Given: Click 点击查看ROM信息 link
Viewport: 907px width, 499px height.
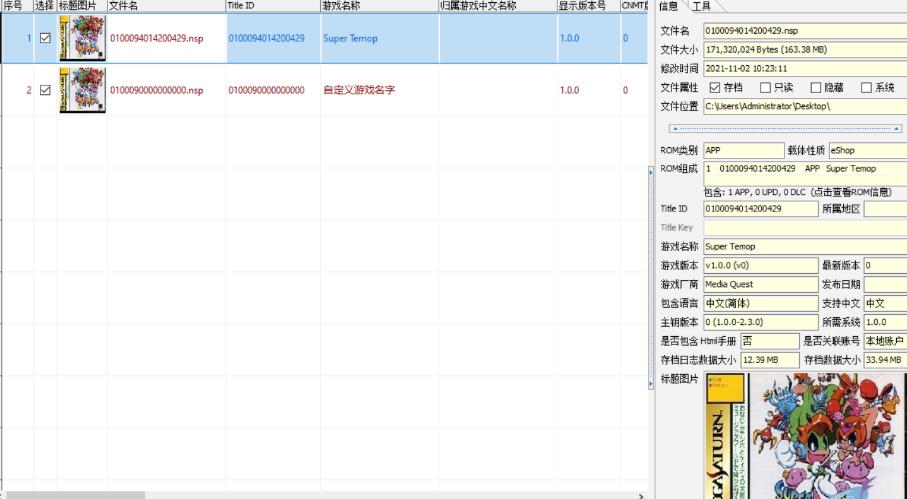Looking at the screenshot, I should (x=851, y=192).
